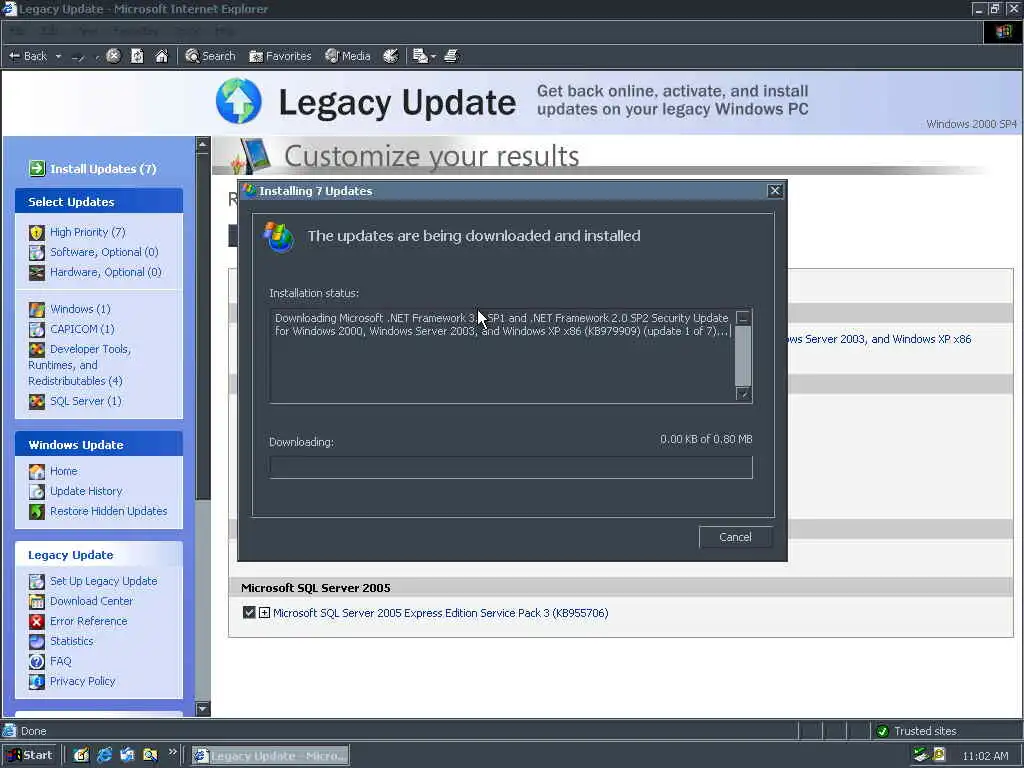Image resolution: width=1024 pixels, height=768 pixels.
Task: Close the Installing 7 Updates dialog
Action: (775, 191)
